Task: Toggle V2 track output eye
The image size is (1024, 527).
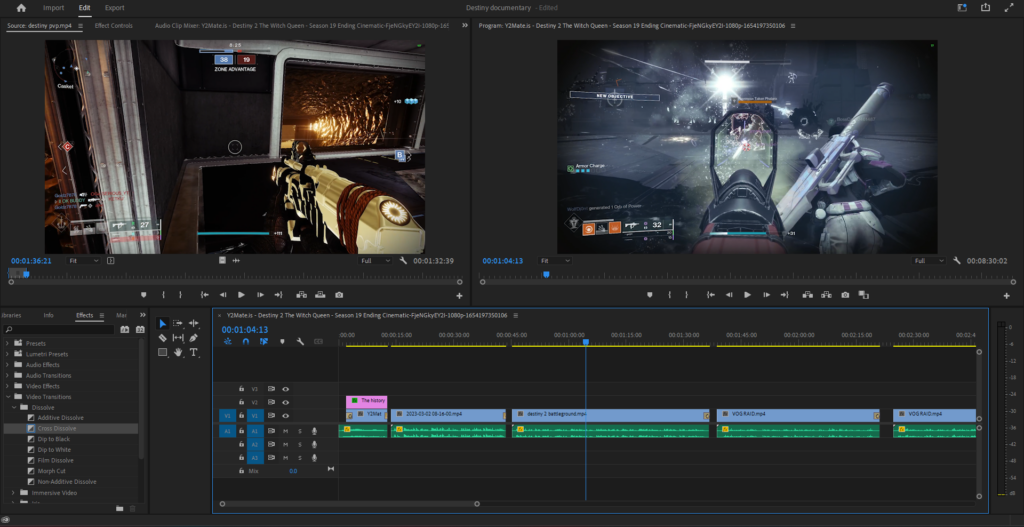Action: (x=285, y=402)
